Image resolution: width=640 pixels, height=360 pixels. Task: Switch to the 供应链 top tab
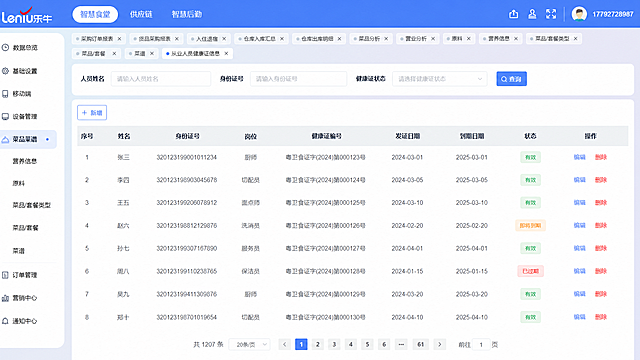click(x=141, y=14)
